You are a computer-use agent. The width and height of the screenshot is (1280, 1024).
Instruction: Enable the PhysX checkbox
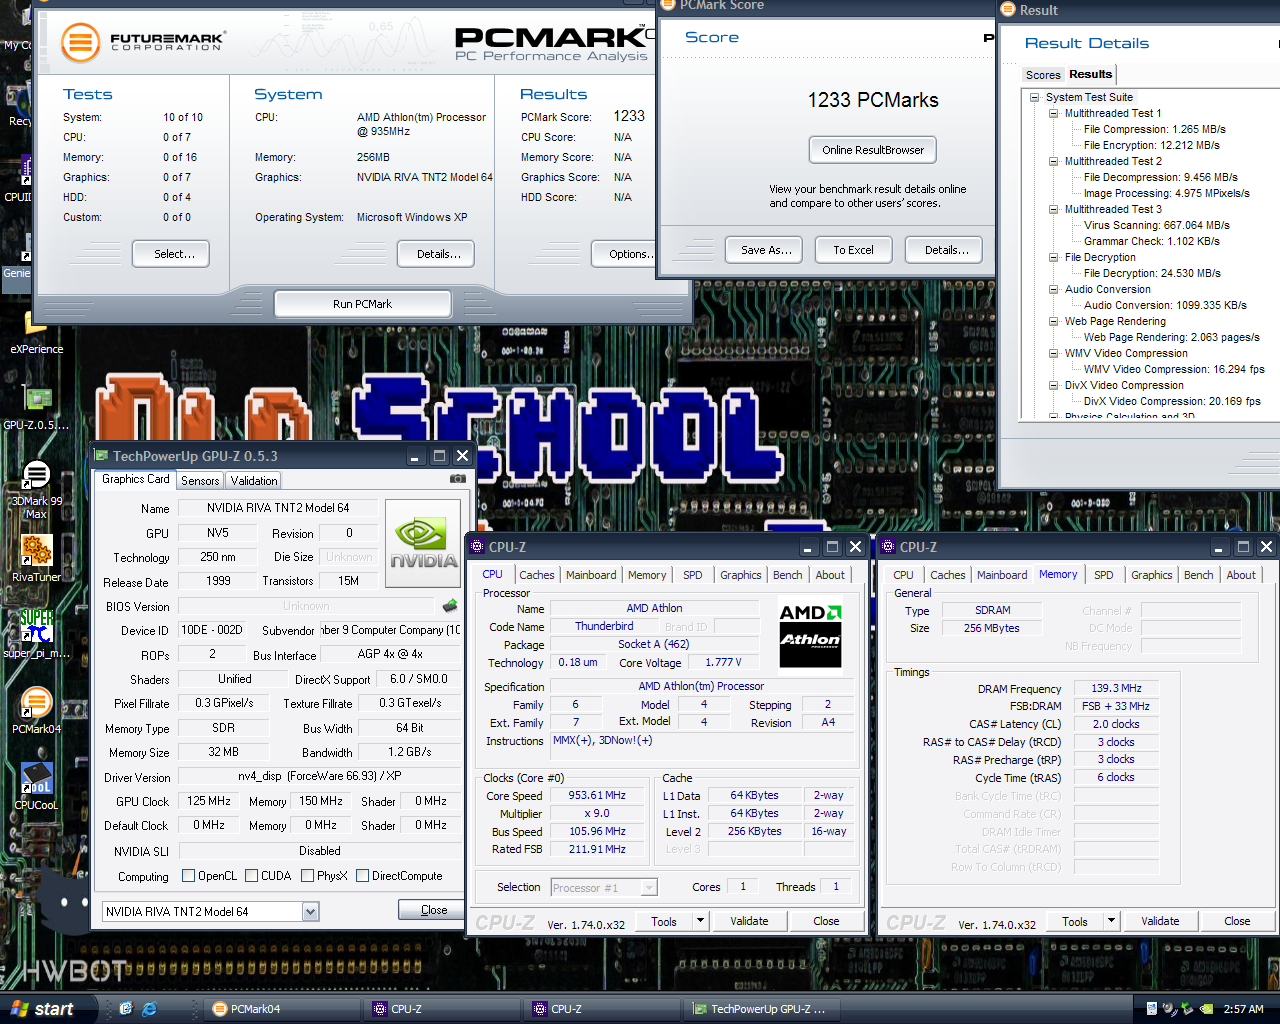click(307, 876)
